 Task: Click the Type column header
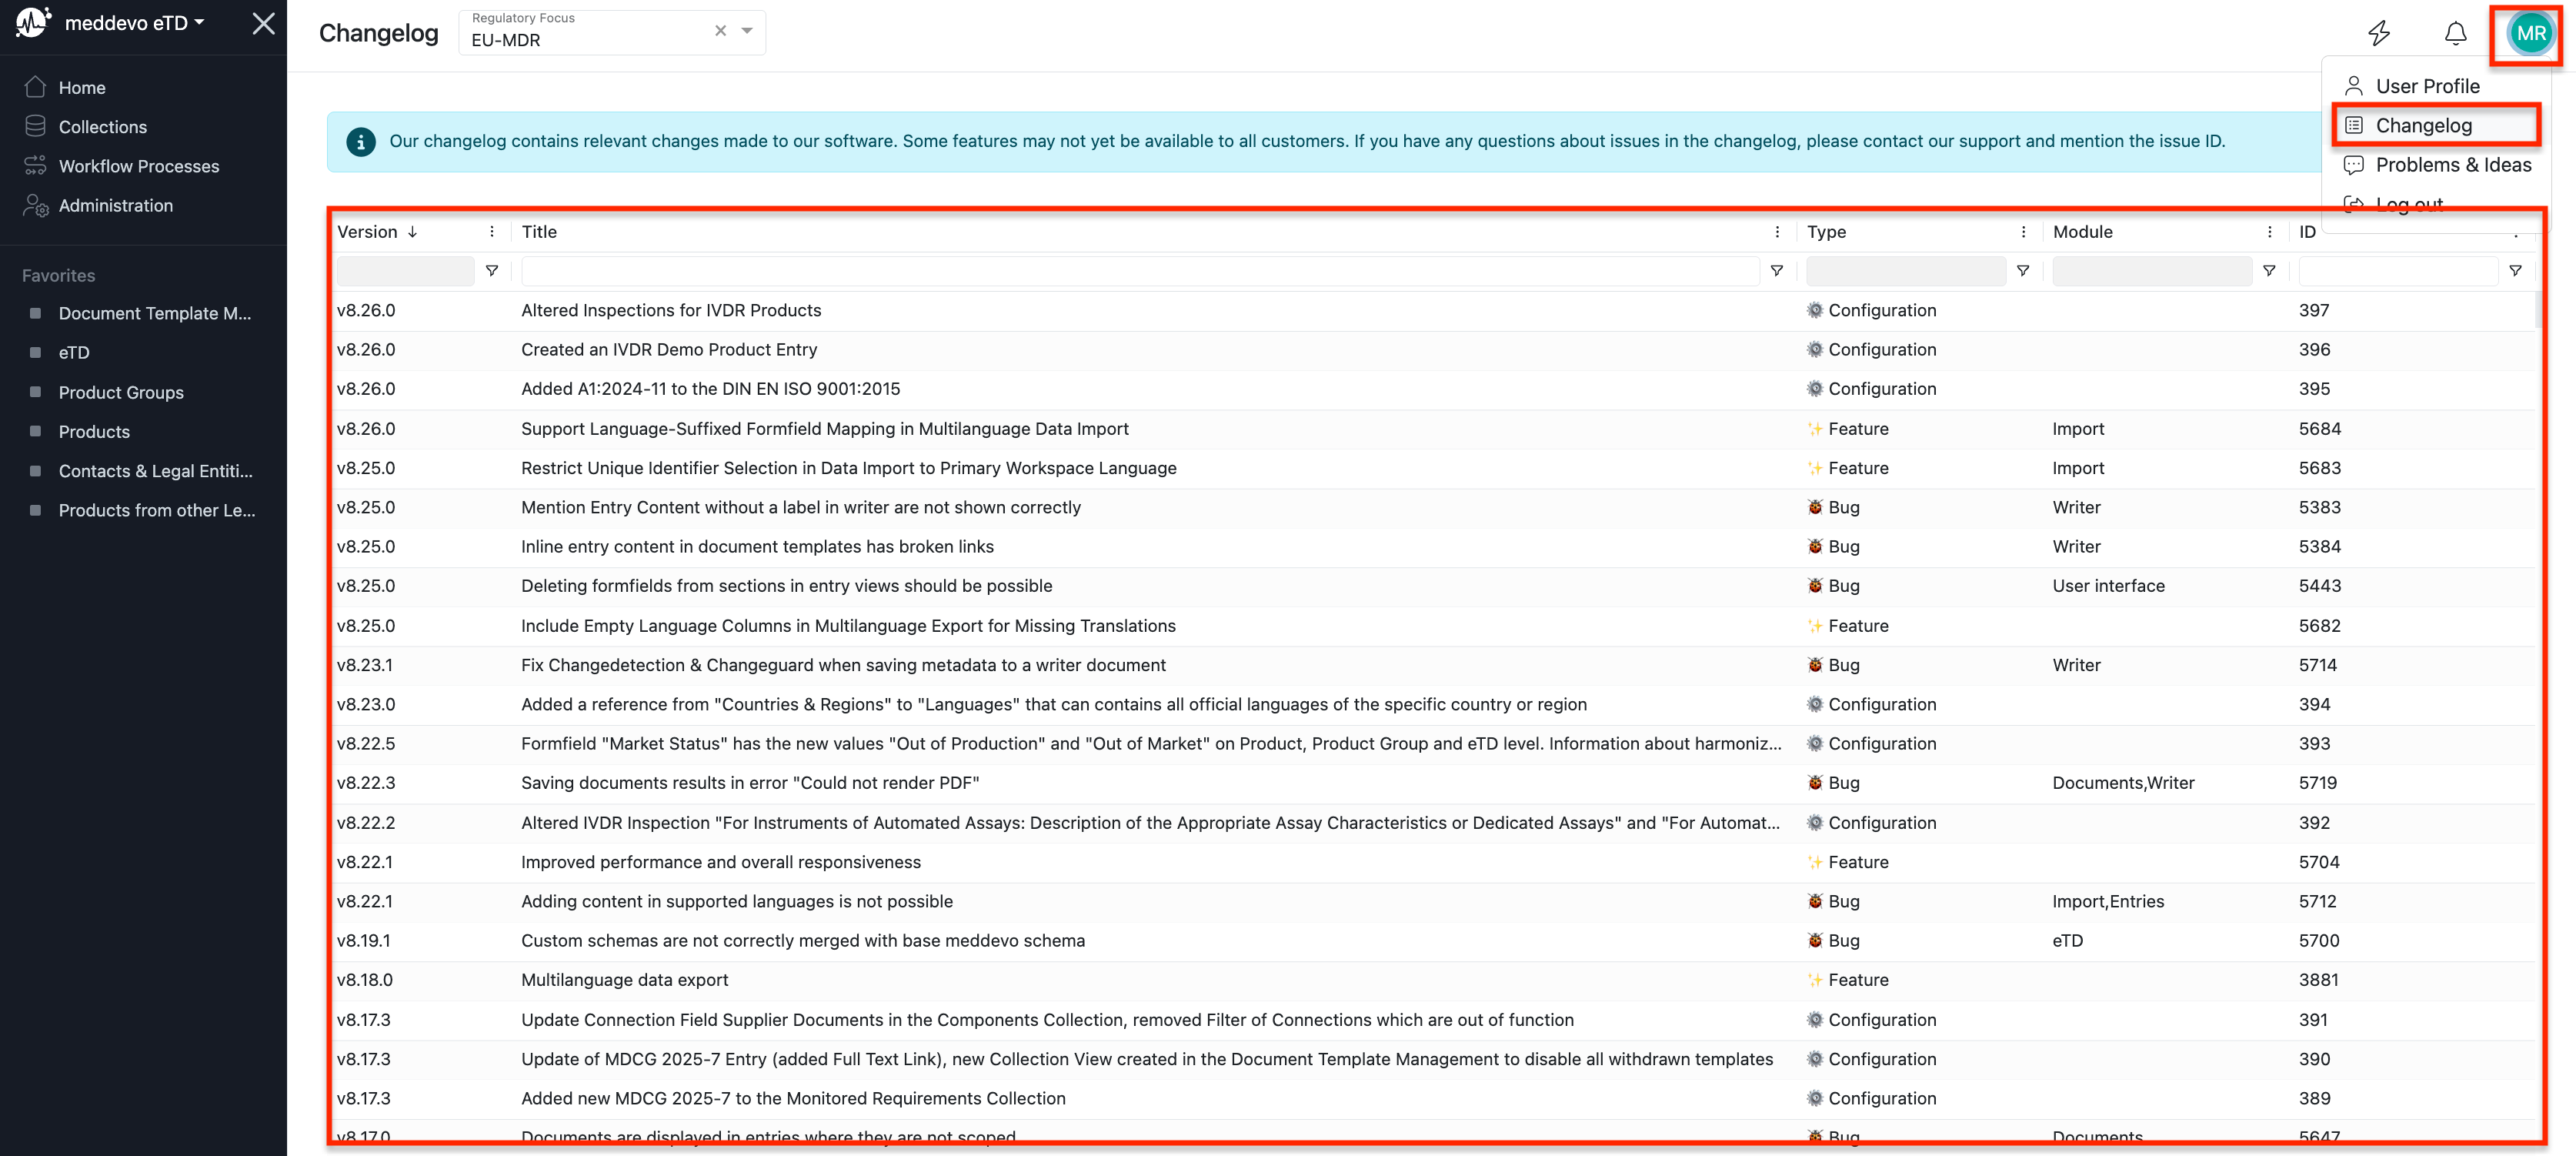[x=1826, y=231]
